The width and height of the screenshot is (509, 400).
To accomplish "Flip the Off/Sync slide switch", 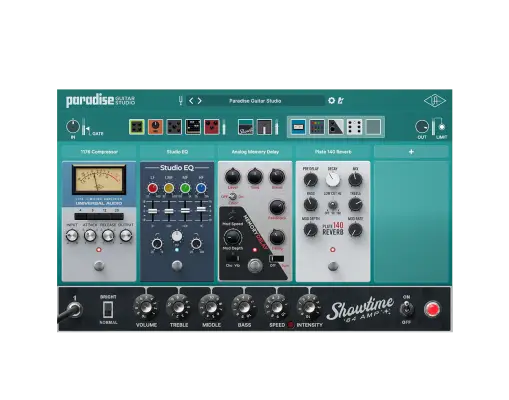I will [x=277, y=259].
